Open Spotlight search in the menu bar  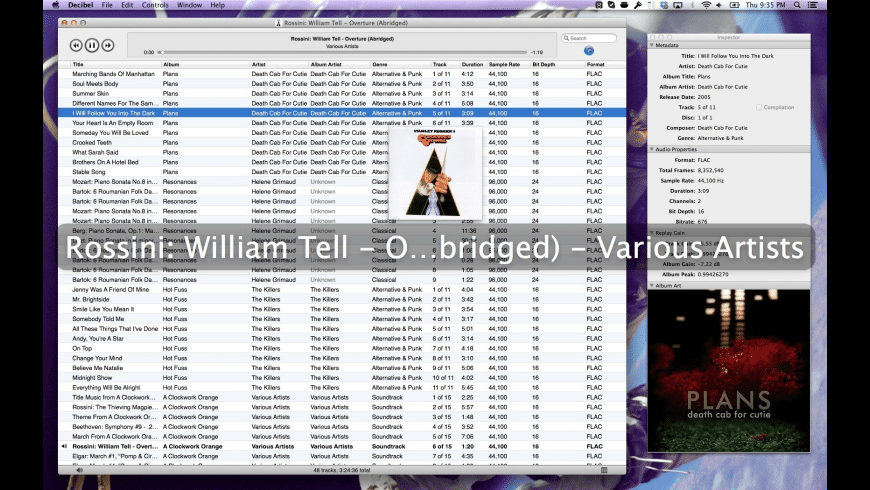pos(797,5)
